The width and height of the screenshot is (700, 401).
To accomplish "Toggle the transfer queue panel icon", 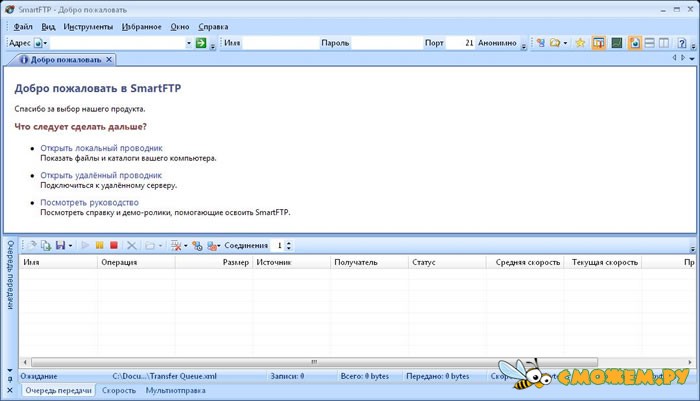I will (598, 43).
